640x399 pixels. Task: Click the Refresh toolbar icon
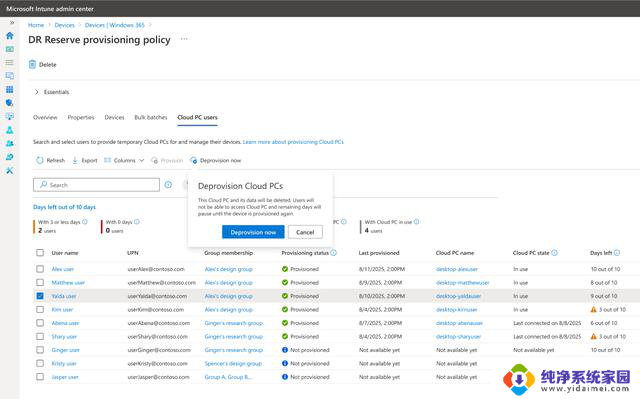click(x=40, y=160)
